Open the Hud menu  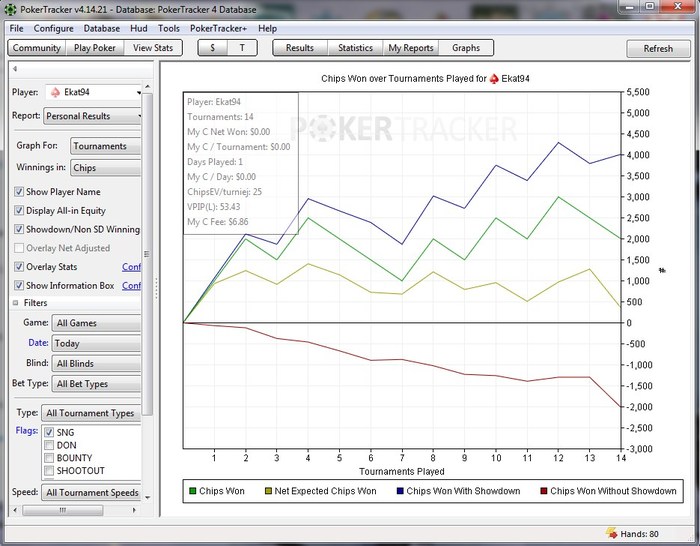[x=139, y=29]
